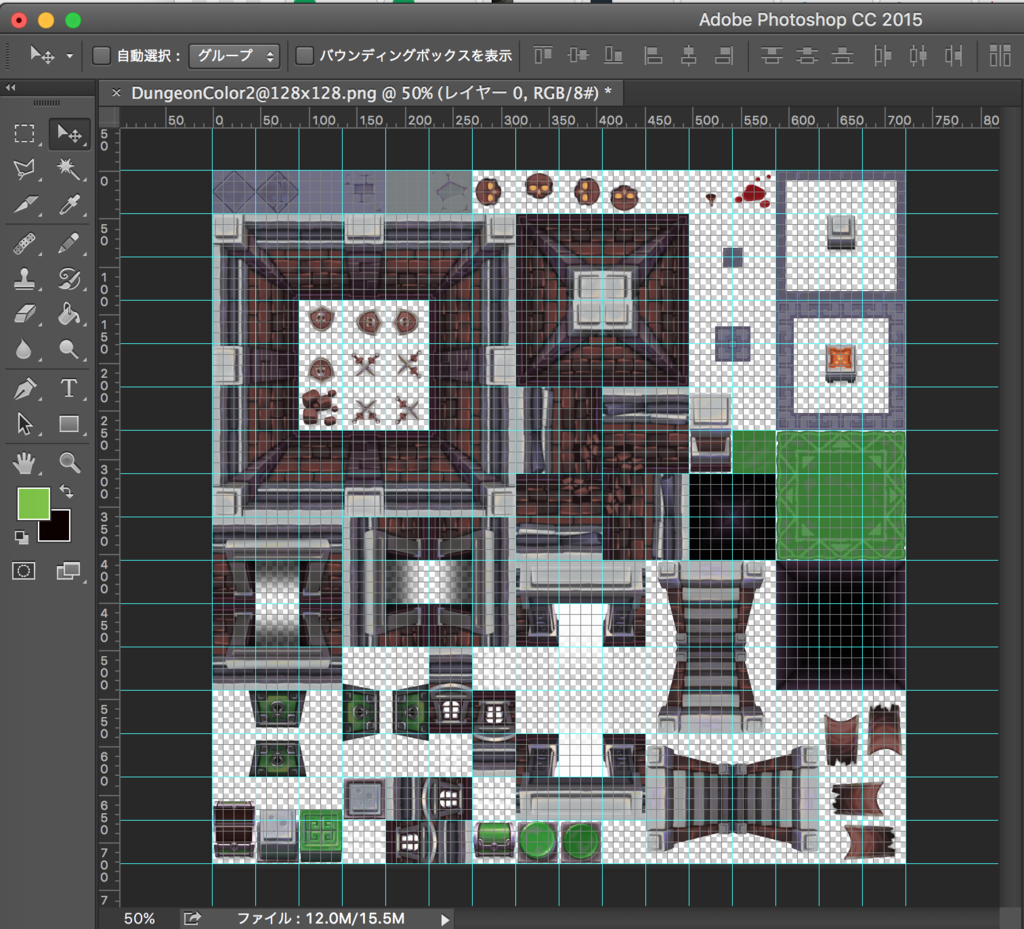The width and height of the screenshot is (1024, 929).
Task: Select the Pencil tool
Action: pyautogui.click(x=69, y=244)
